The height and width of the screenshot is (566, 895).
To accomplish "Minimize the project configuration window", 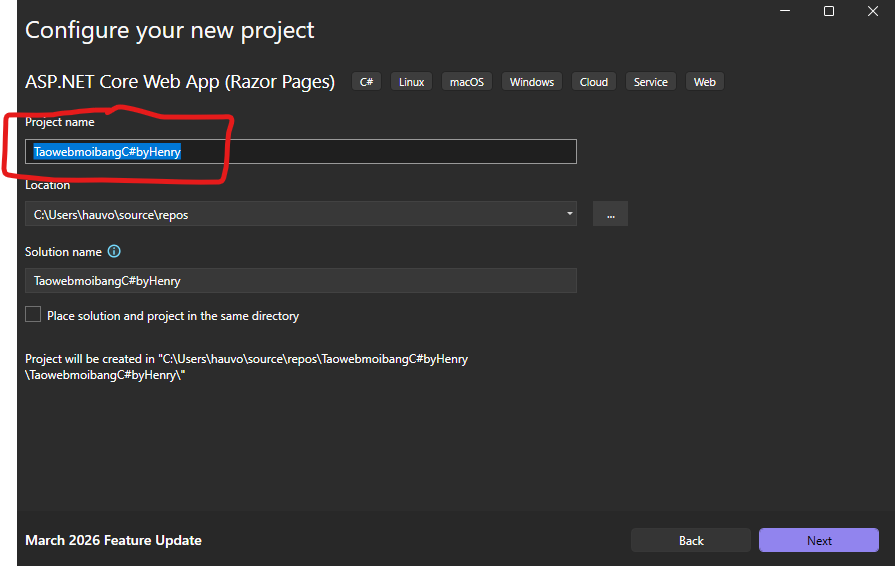I will [783, 11].
